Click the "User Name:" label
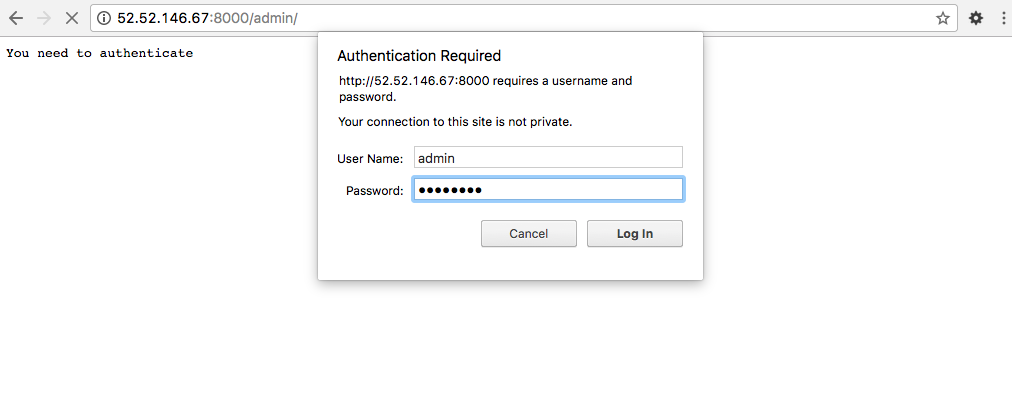This screenshot has height=393, width=1012. click(370, 158)
